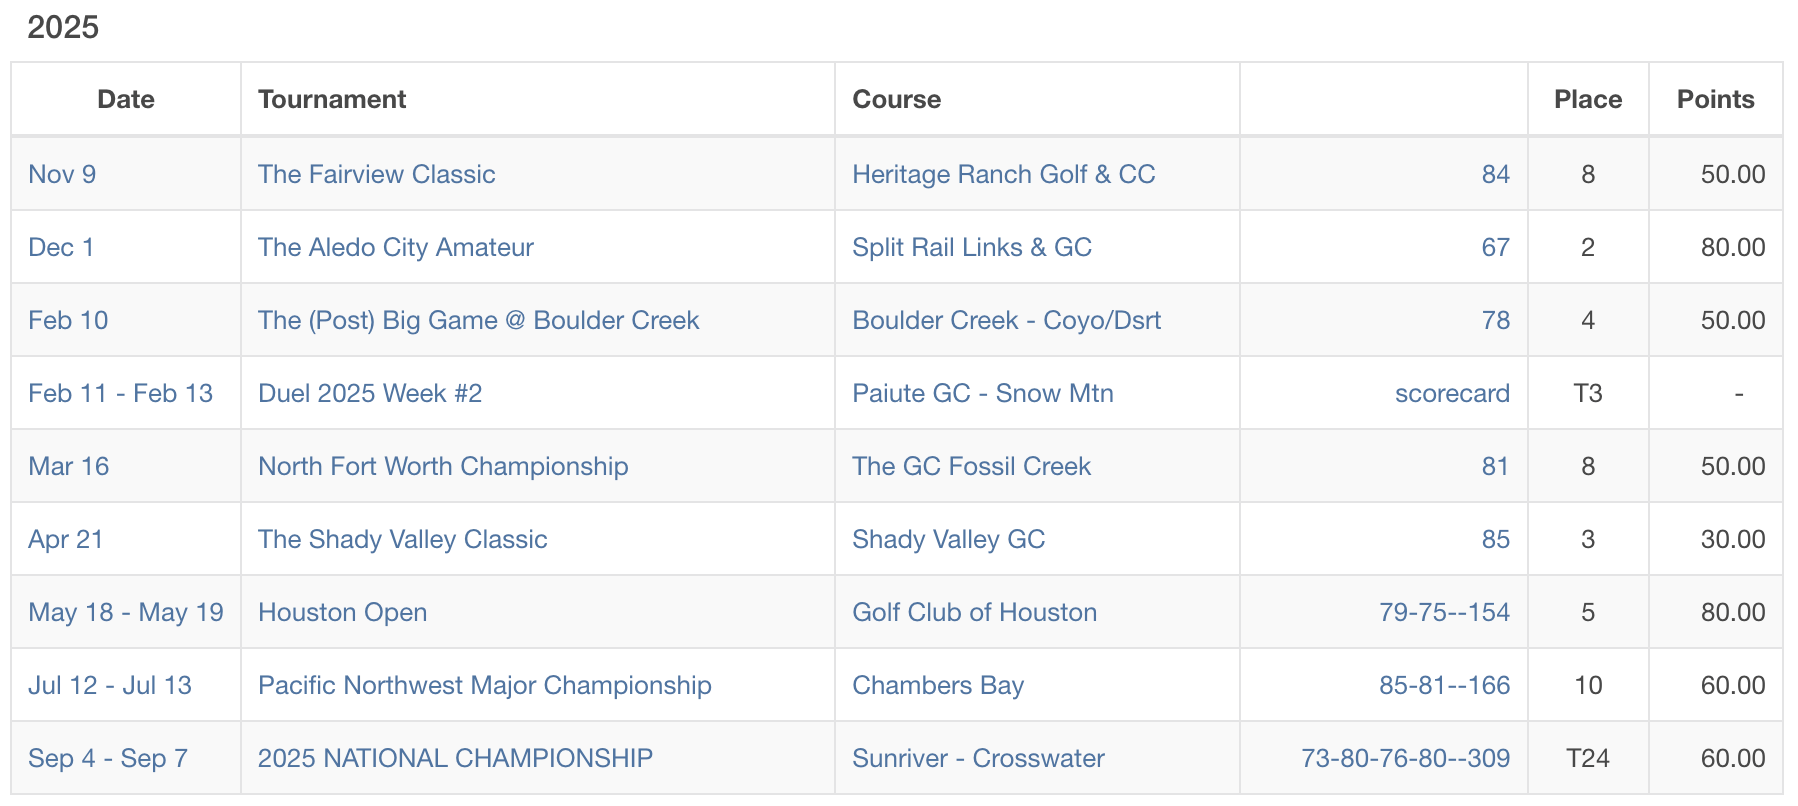This screenshot has width=1798, height=806.
Task: View the score 67 at Split Rail
Action: click(1495, 247)
